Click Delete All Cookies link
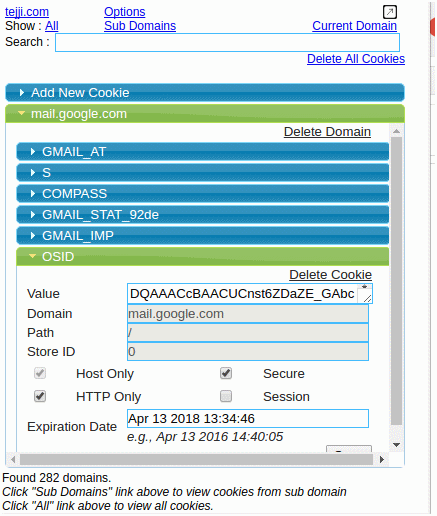 (x=356, y=59)
